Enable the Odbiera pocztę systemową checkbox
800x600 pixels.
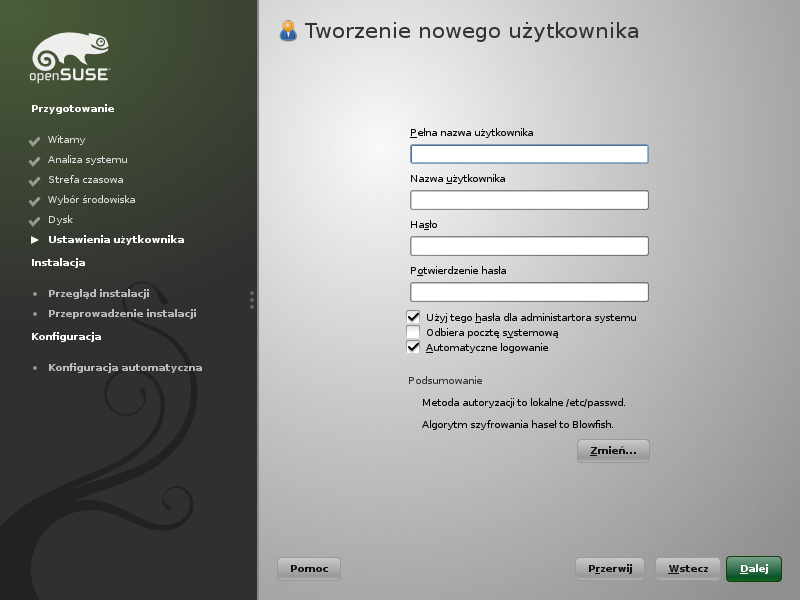(x=413, y=332)
